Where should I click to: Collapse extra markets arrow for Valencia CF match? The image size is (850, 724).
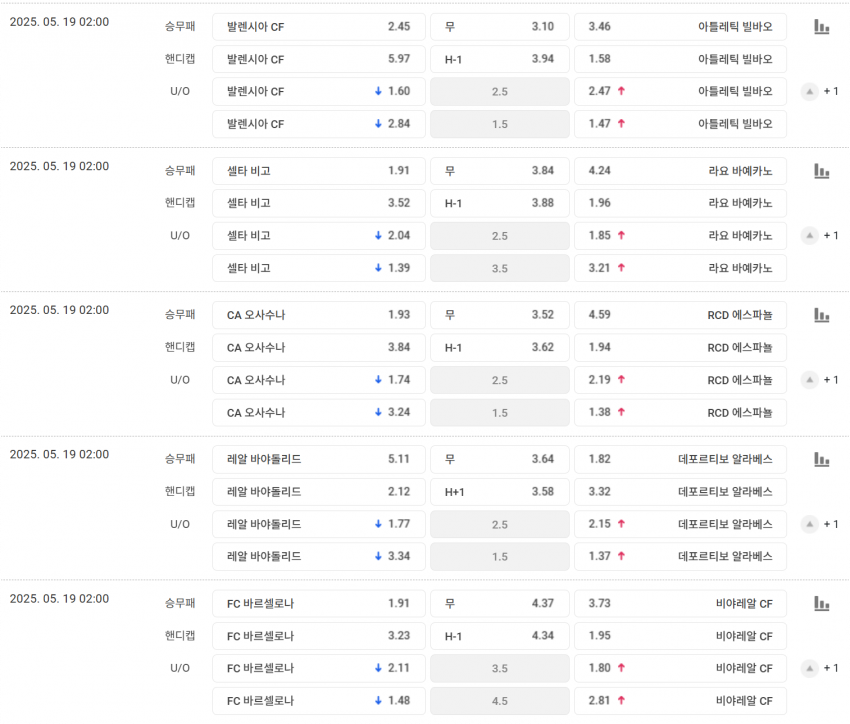point(810,92)
